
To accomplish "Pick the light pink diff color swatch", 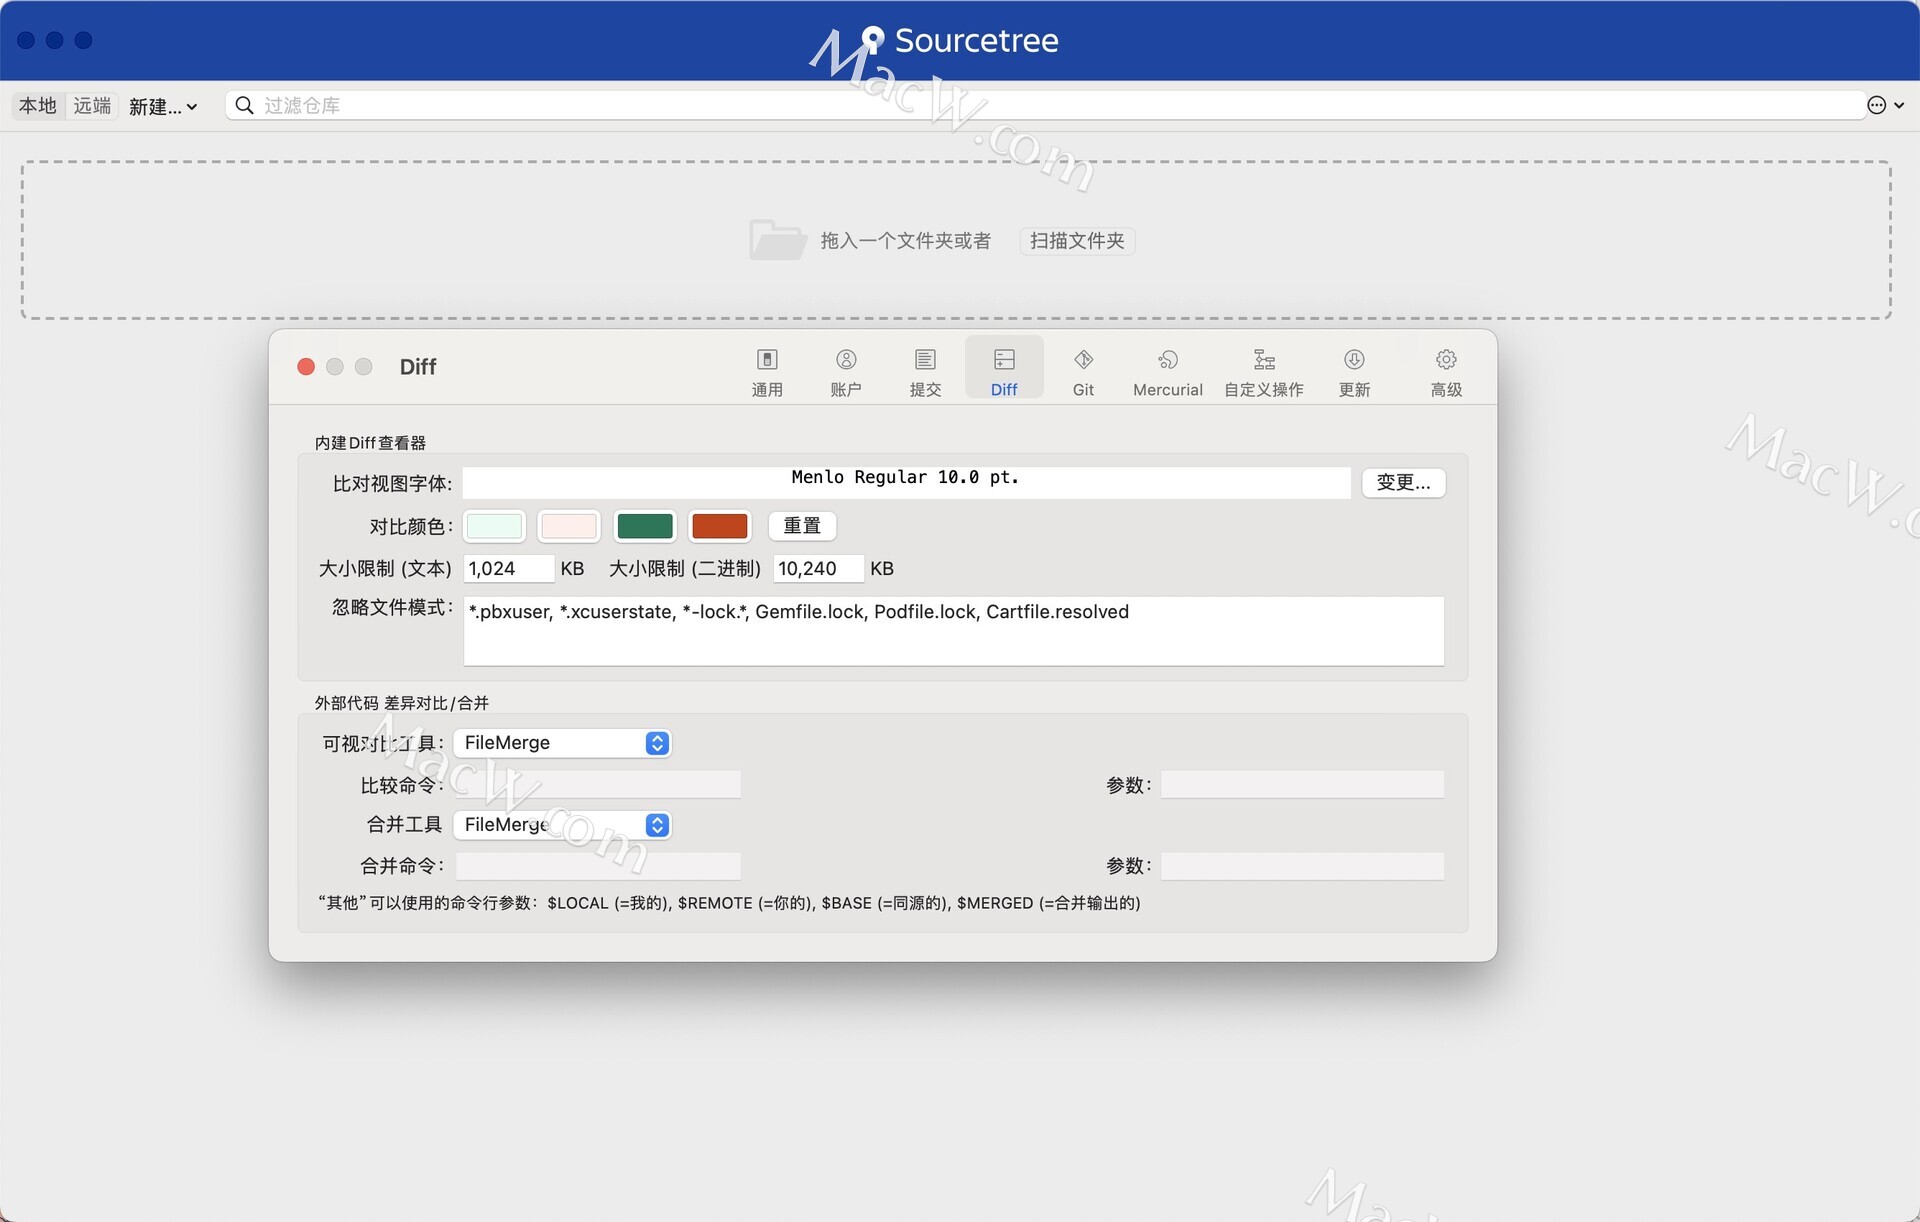I will pyautogui.click(x=569, y=526).
